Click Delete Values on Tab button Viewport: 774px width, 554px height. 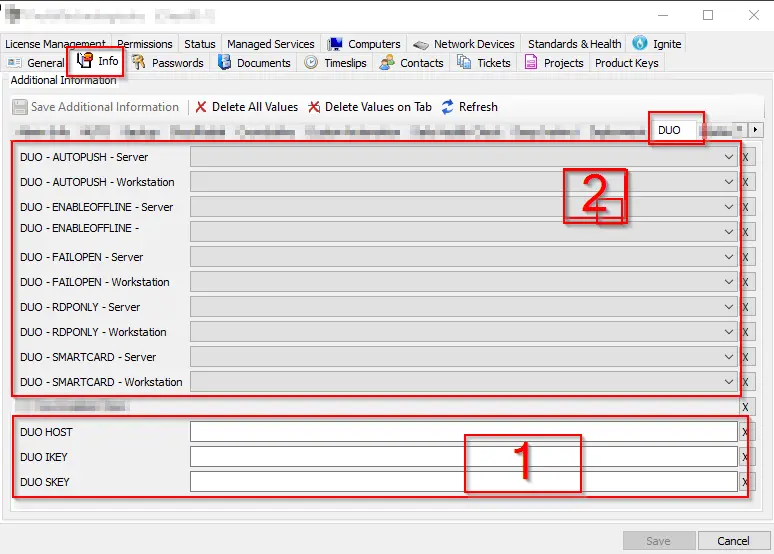370,107
